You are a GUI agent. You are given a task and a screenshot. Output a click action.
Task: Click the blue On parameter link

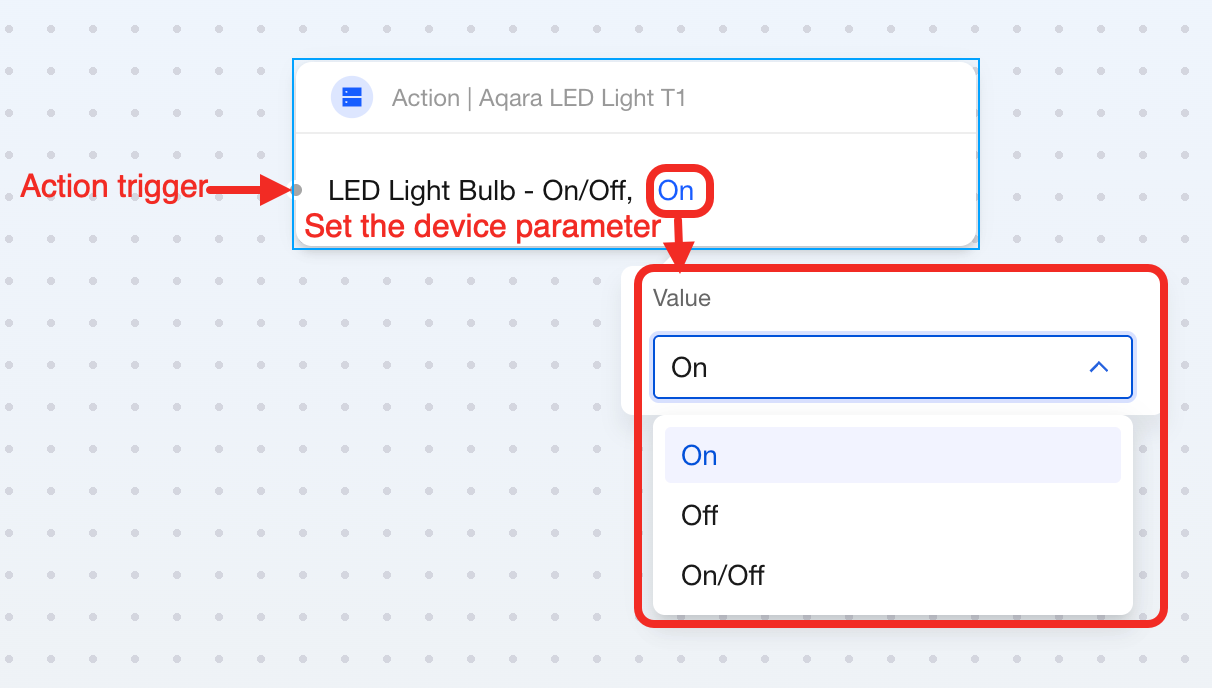(676, 190)
